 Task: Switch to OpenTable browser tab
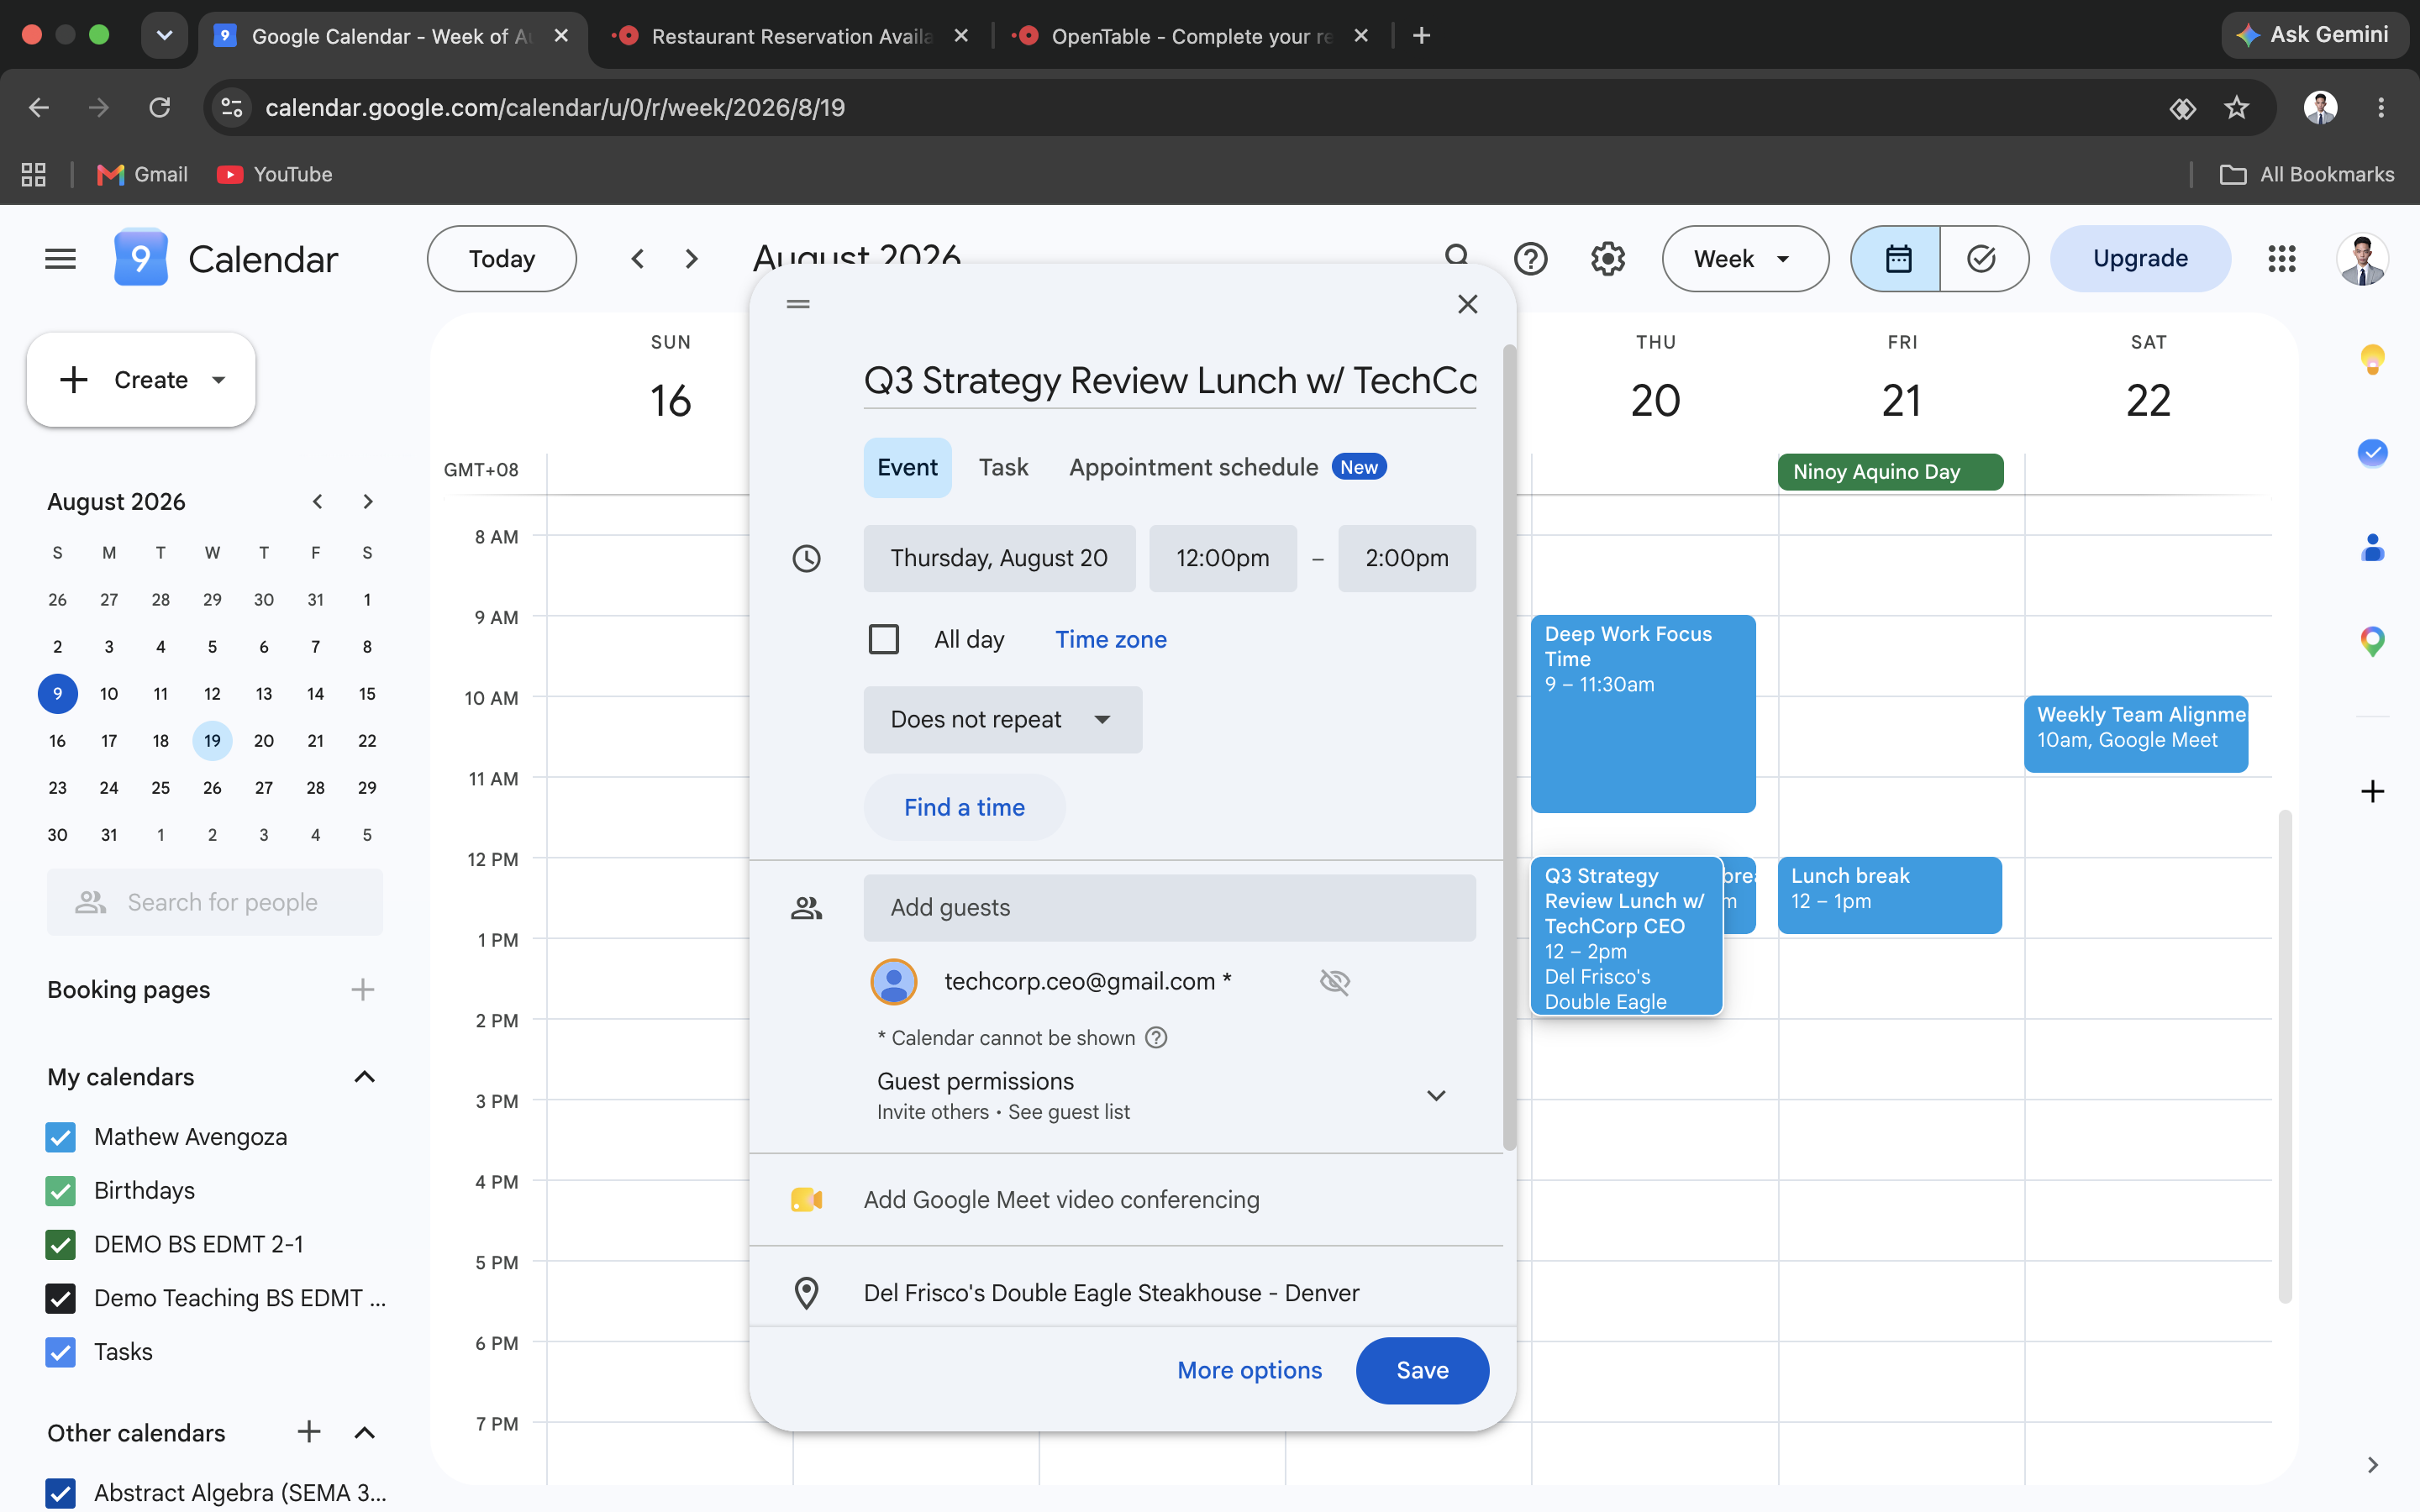(x=1190, y=36)
